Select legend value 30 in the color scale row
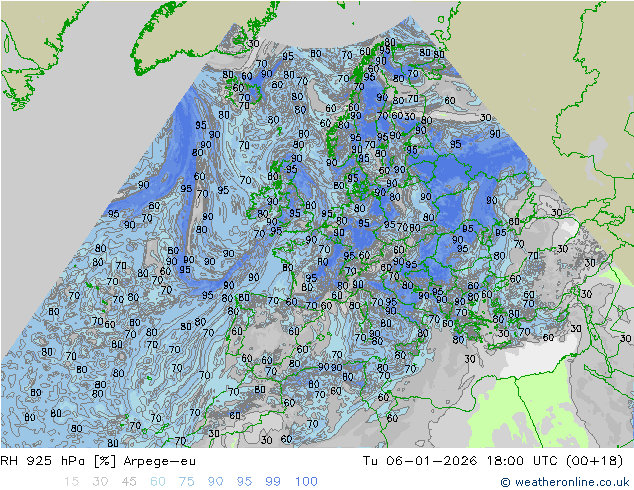 [x=100, y=482]
